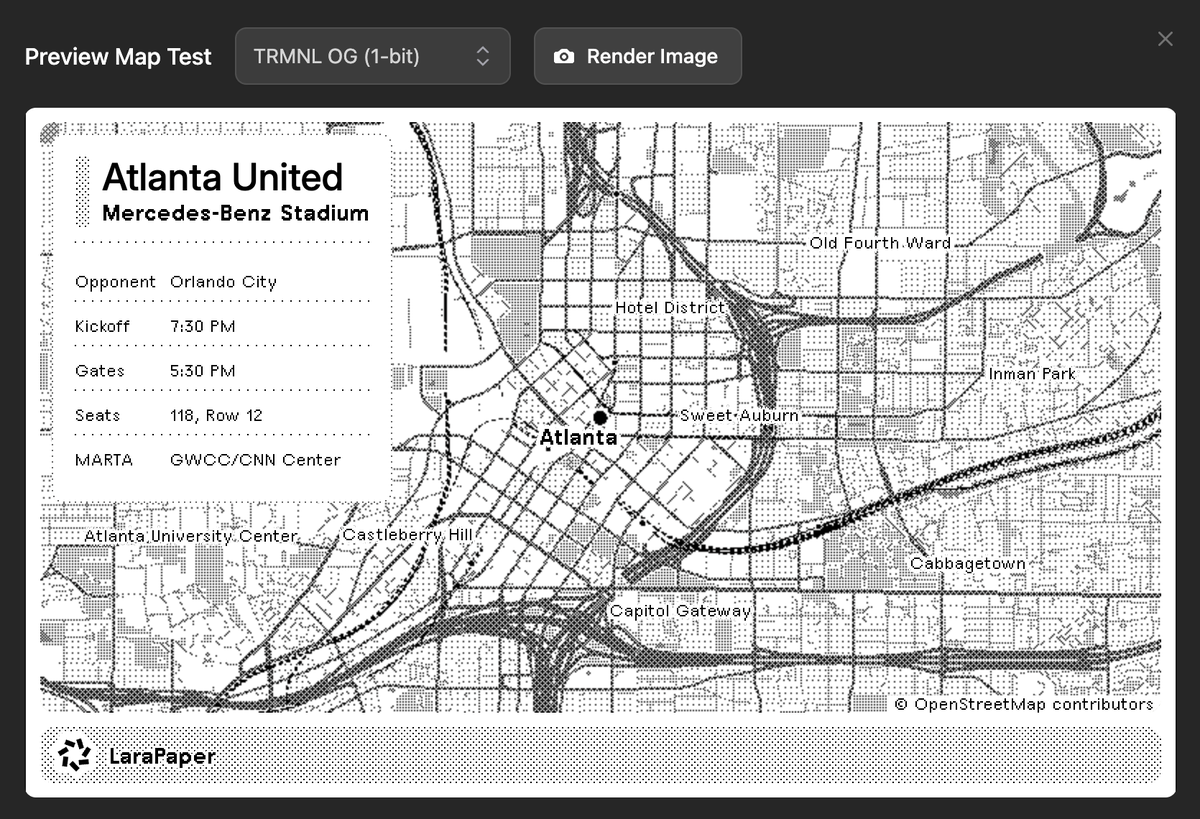
Task: Click the LaraPaper footer text
Action: pyautogui.click(x=162, y=756)
